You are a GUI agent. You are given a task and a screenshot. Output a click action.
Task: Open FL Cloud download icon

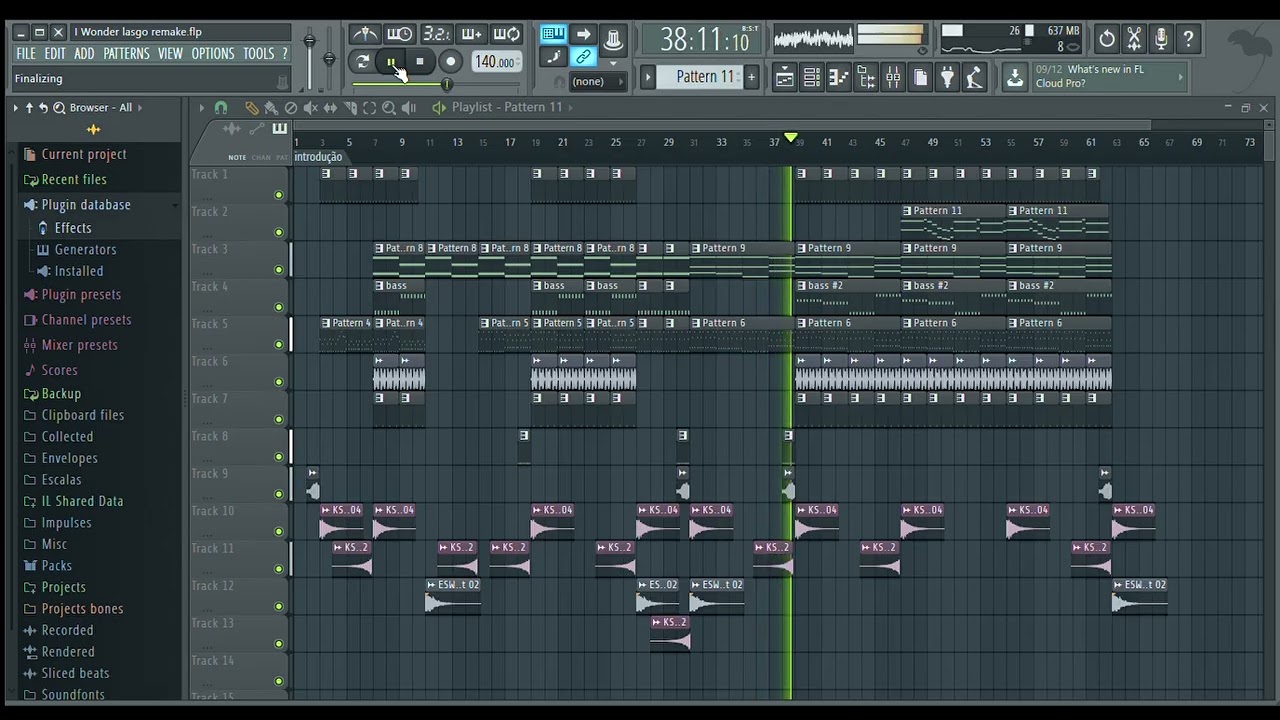tap(1015, 77)
